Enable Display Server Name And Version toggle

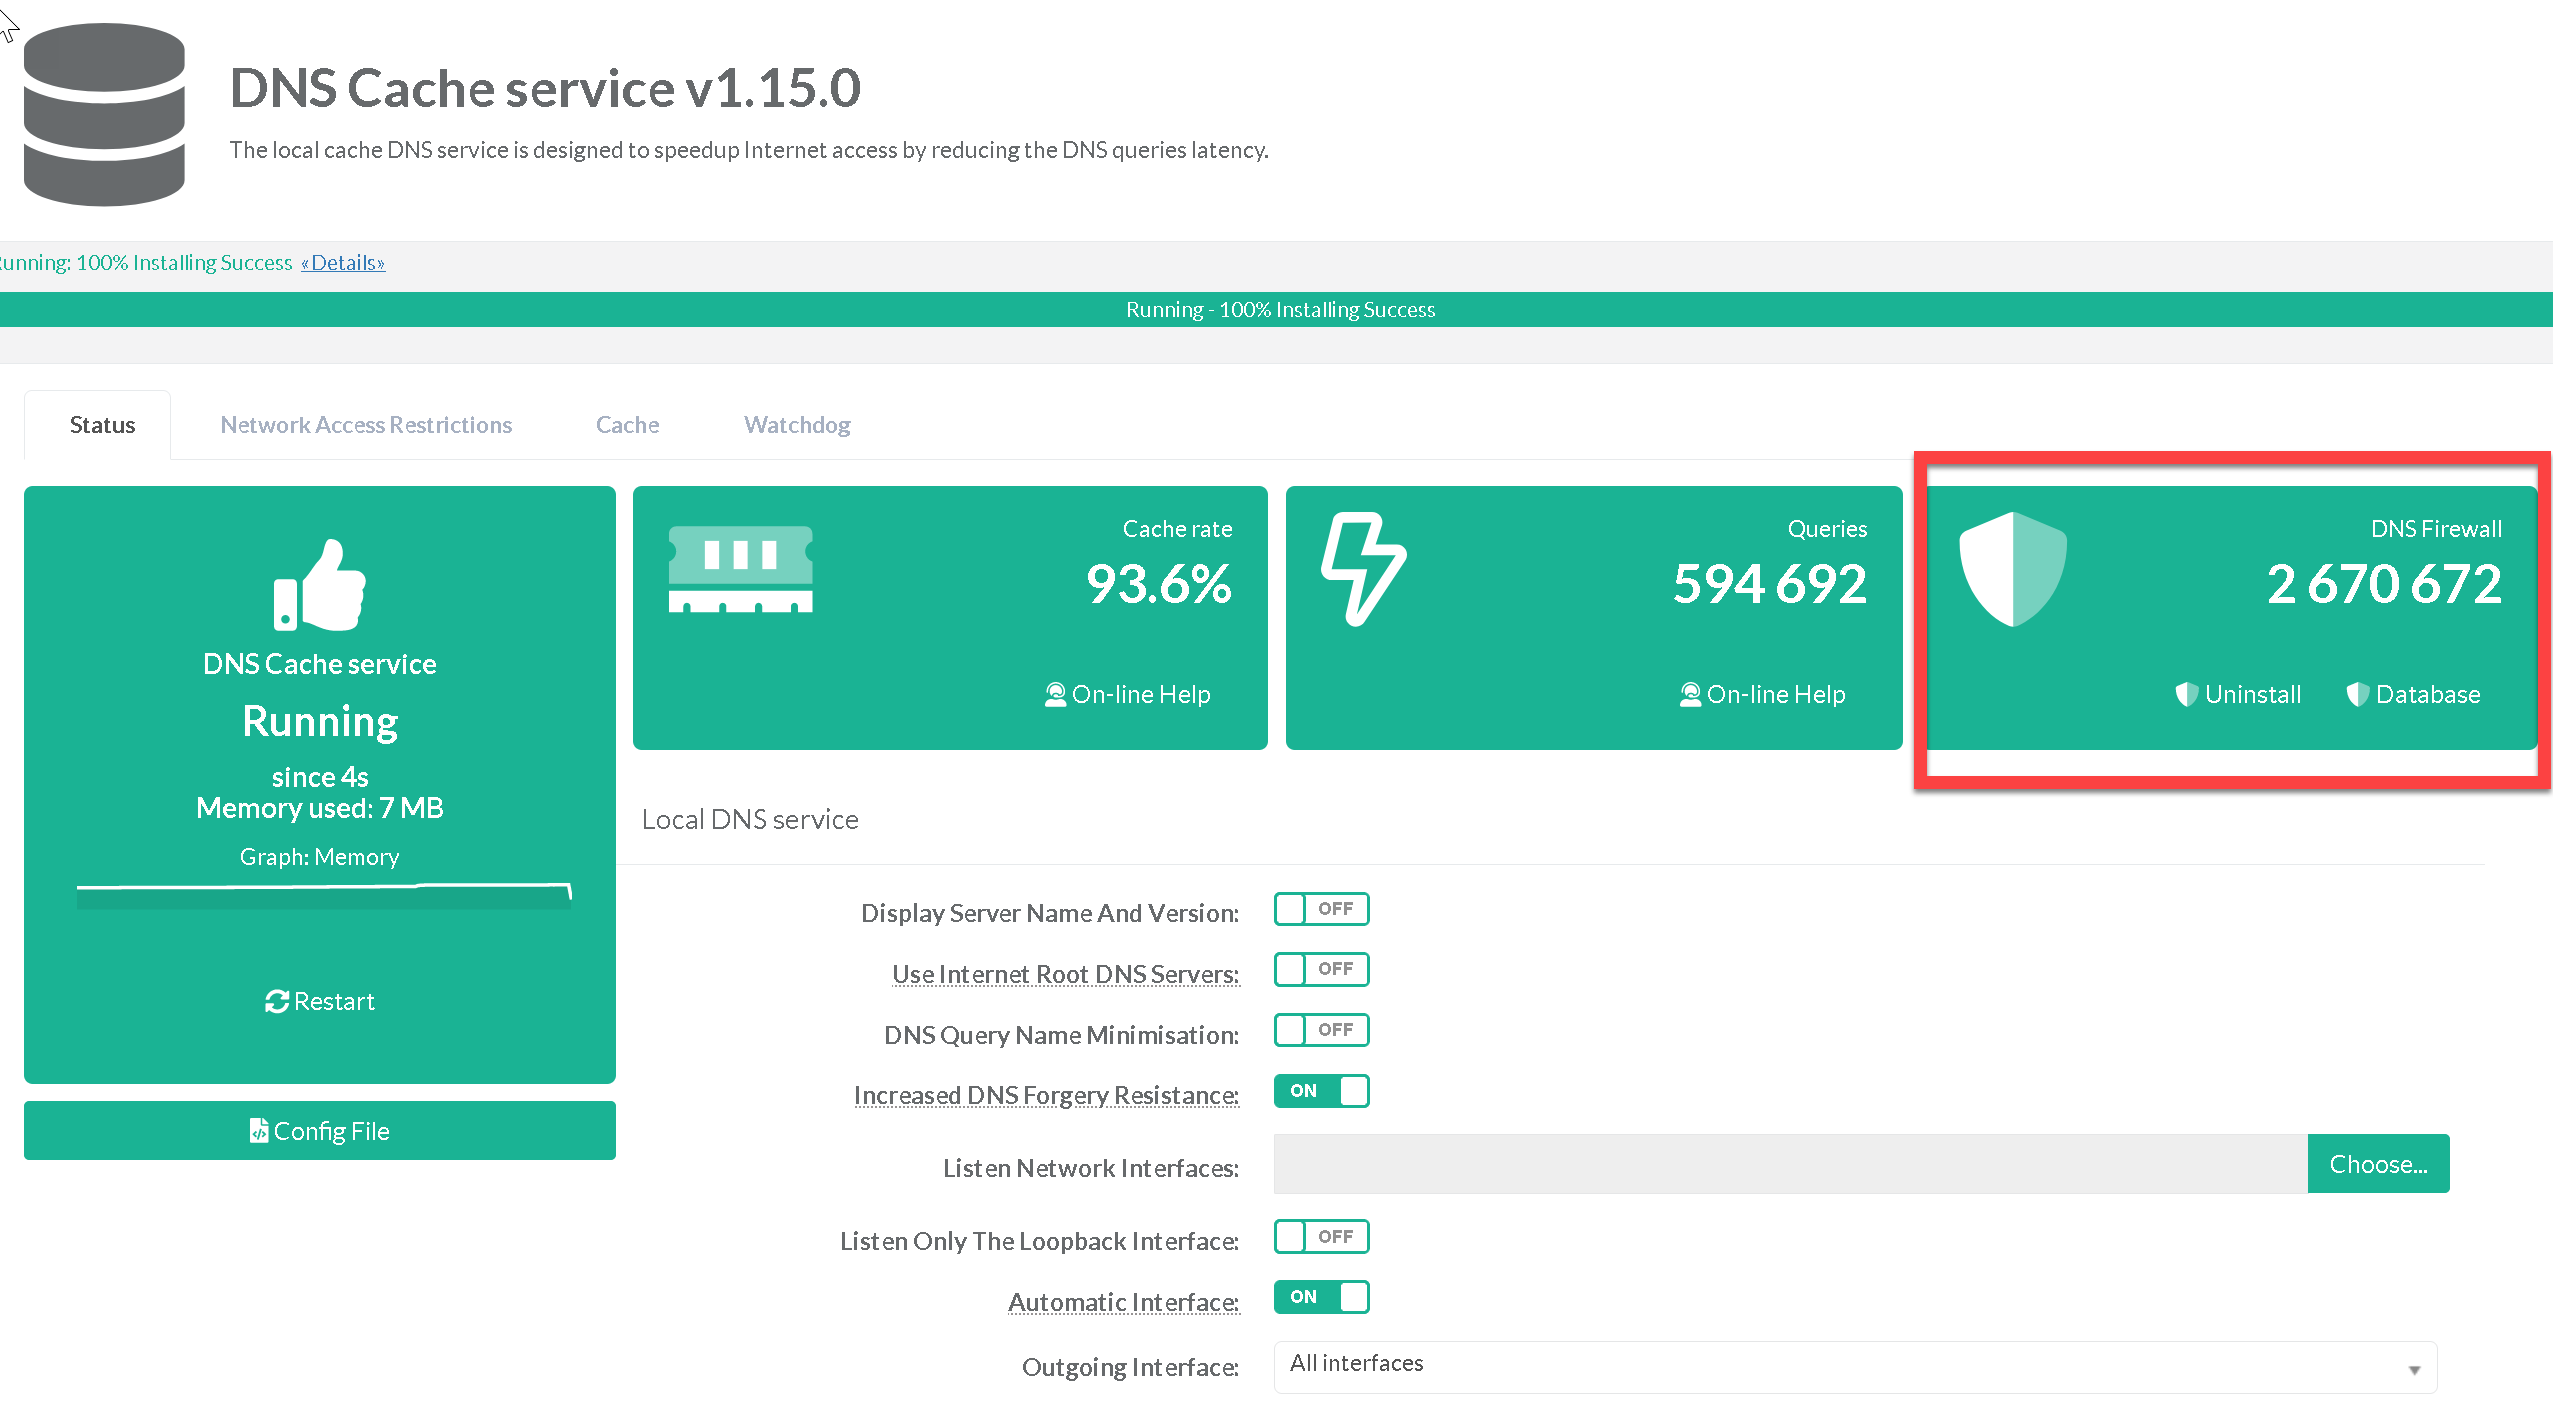click(1320, 909)
